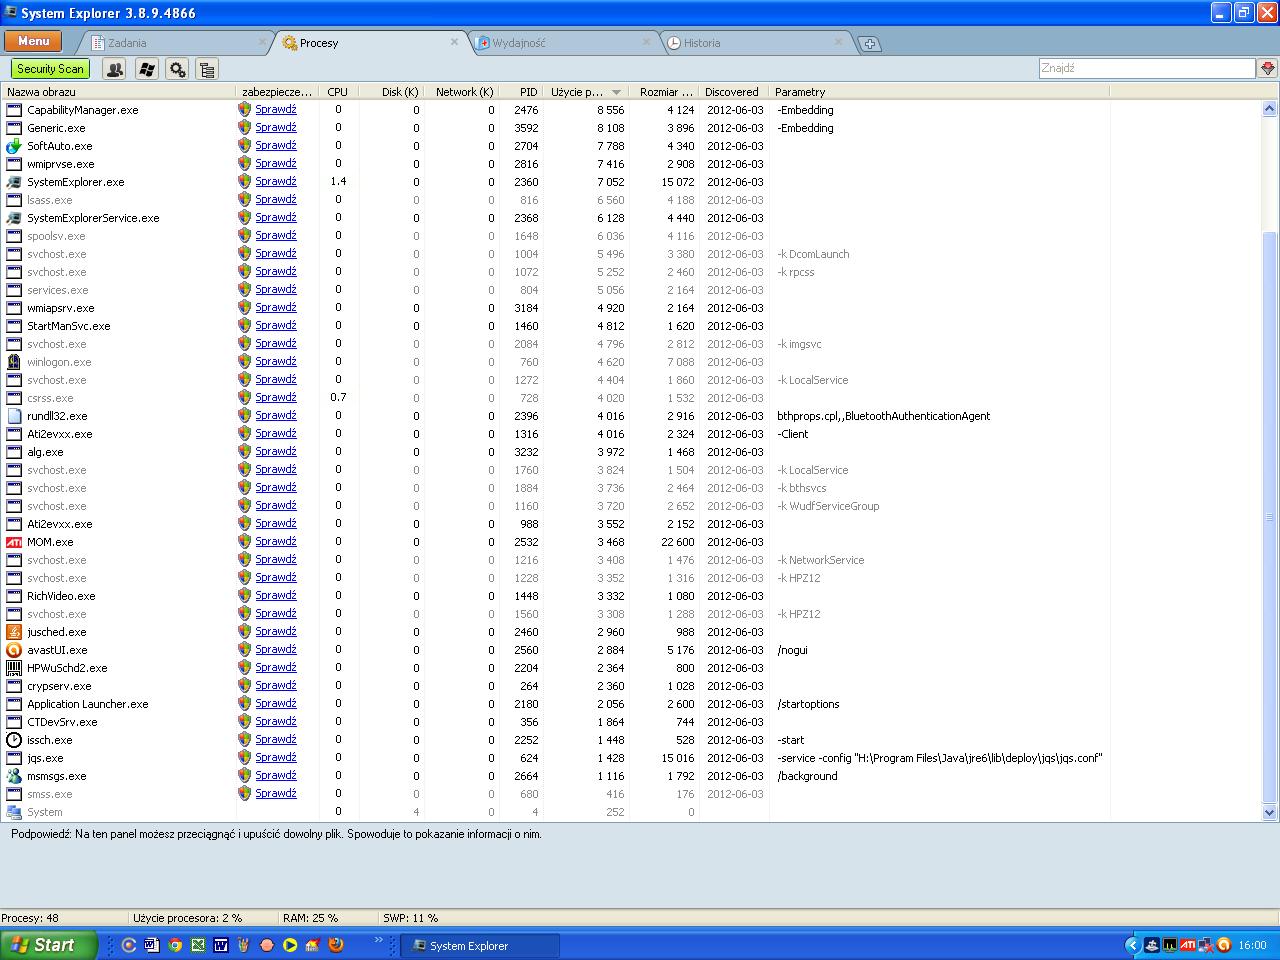The width and height of the screenshot is (1280, 960).
Task: Click Sprawdź link for MOM.exe
Action: pos(276,541)
